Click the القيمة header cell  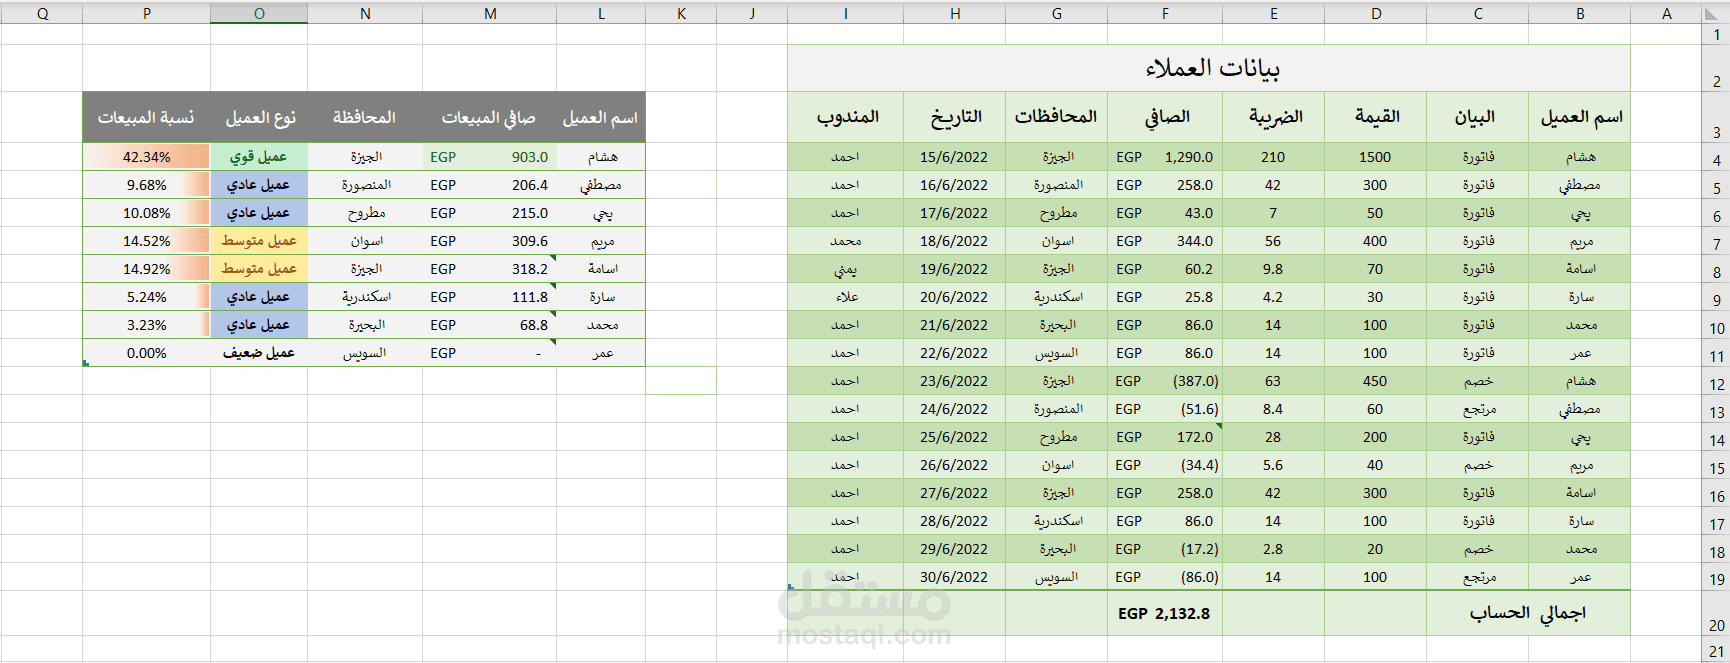coord(1376,117)
